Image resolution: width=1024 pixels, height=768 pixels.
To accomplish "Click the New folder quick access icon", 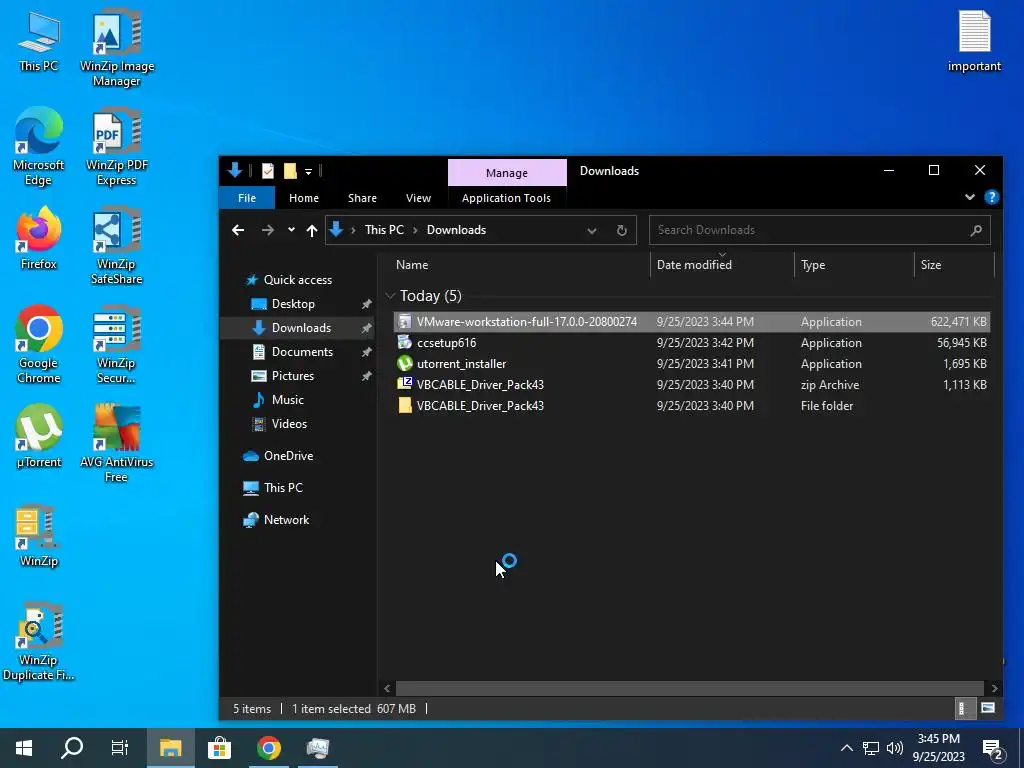I will (x=290, y=171).
